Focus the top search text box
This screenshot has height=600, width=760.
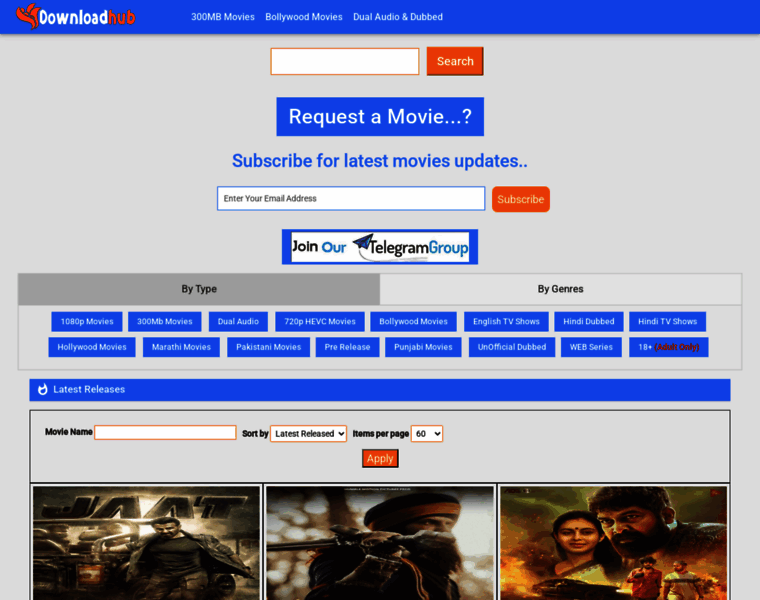345,62
